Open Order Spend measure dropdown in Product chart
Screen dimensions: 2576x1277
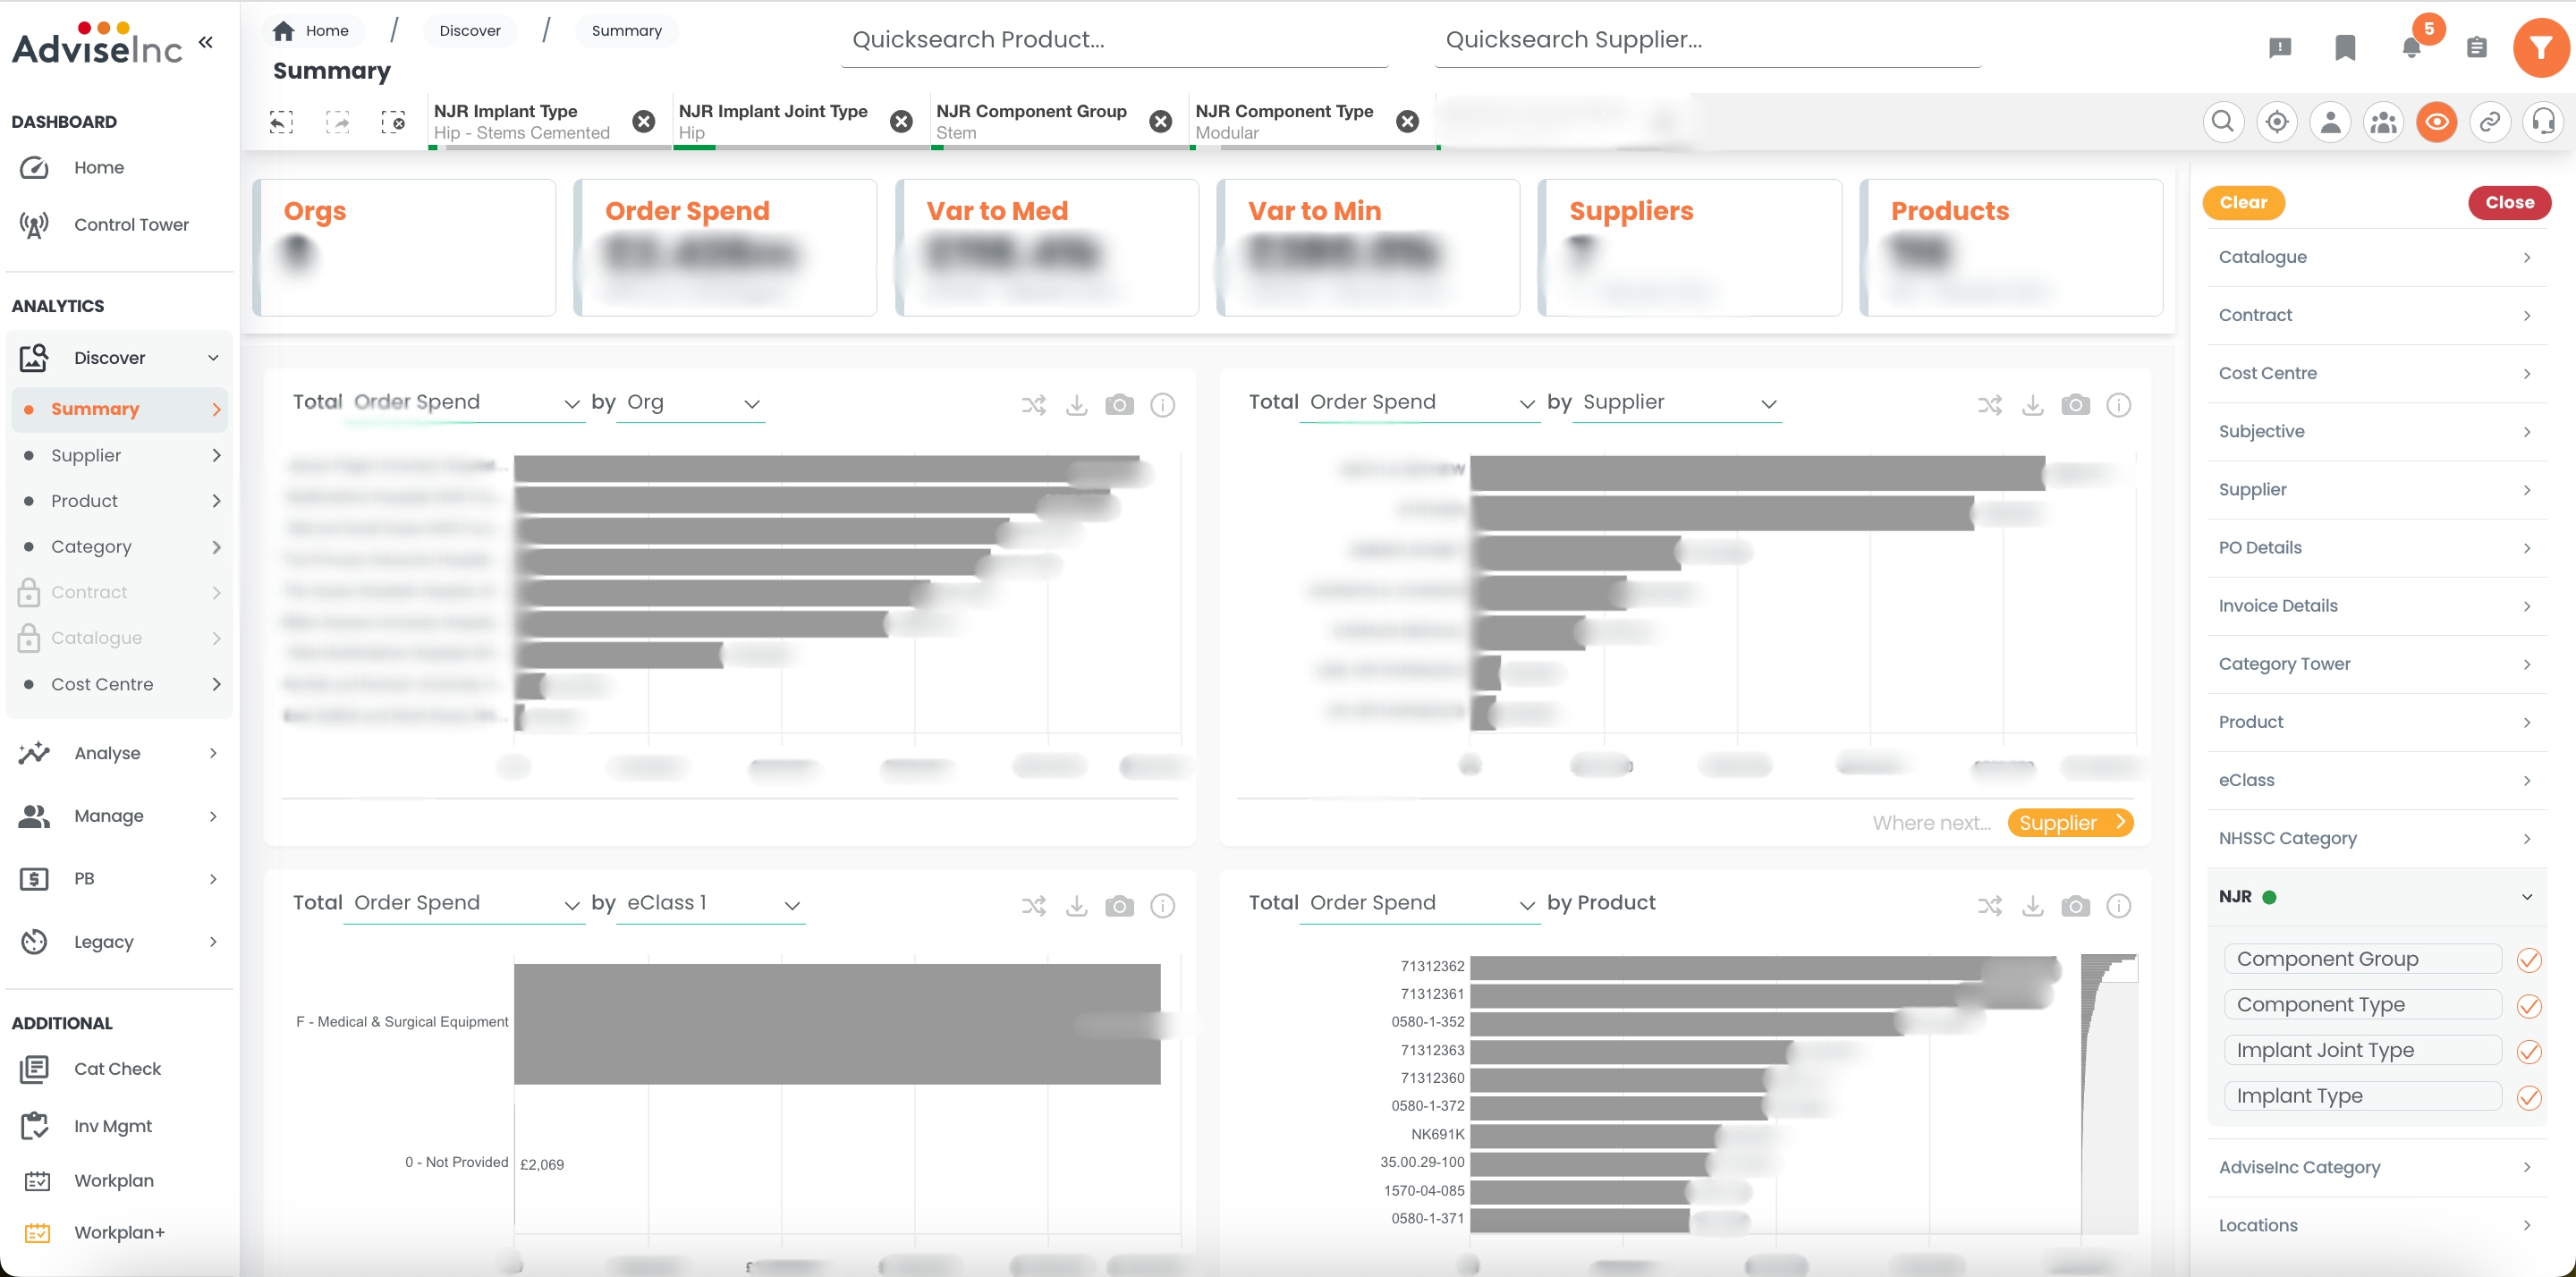point(1419,904)
